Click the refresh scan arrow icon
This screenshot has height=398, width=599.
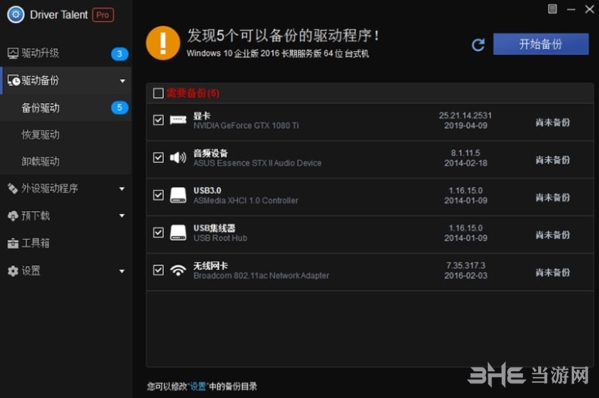click(478, 45)
